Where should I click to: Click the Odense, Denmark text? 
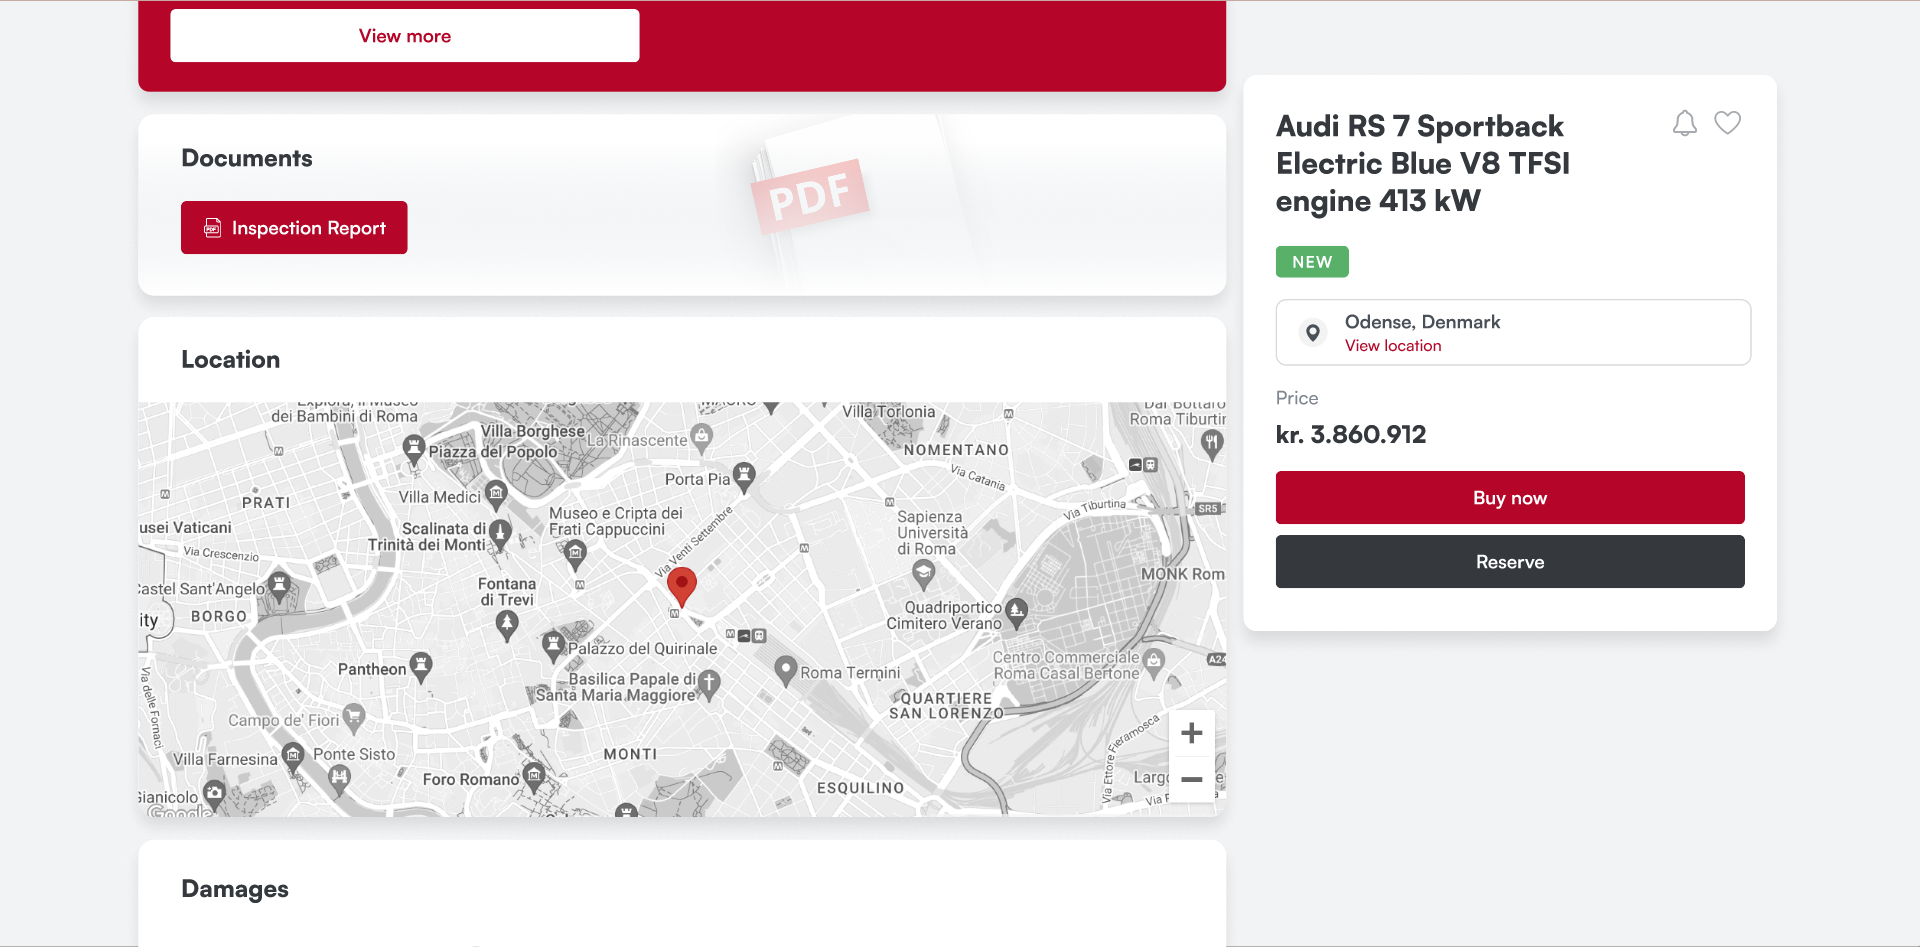(1422, 322)
